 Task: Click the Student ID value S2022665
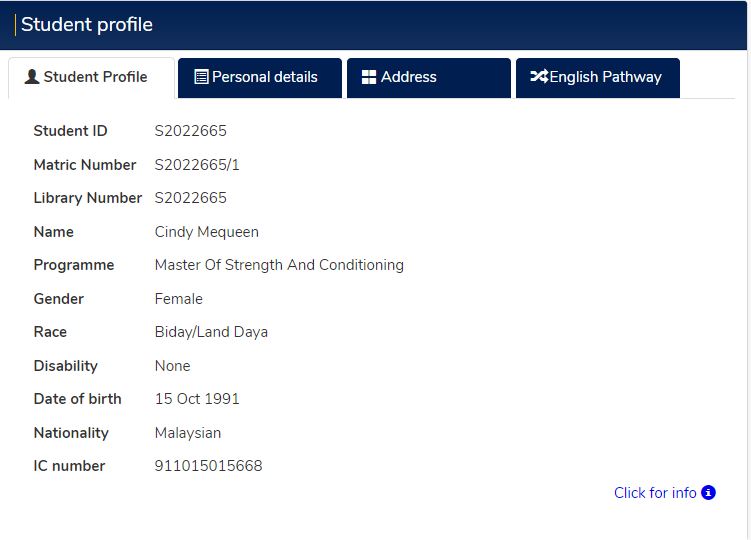point(190,131)
